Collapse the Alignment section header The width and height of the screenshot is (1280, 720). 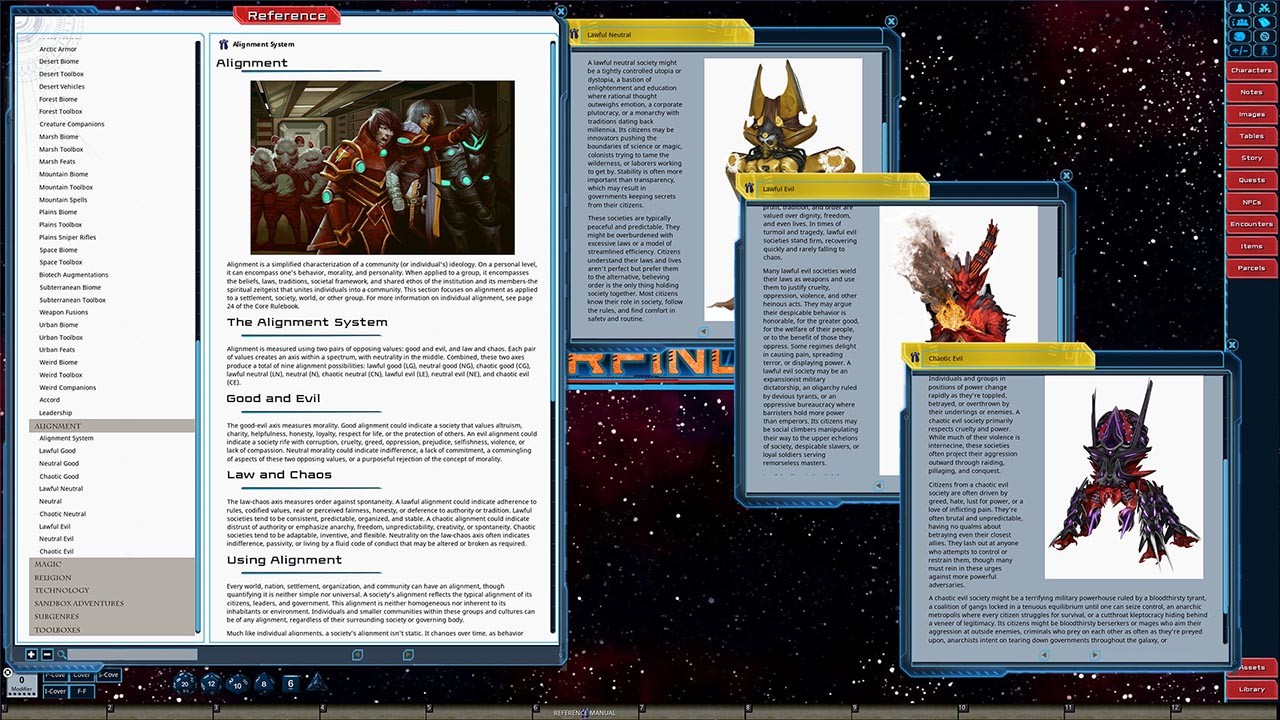pyautogui.click(x=112, y=426)
